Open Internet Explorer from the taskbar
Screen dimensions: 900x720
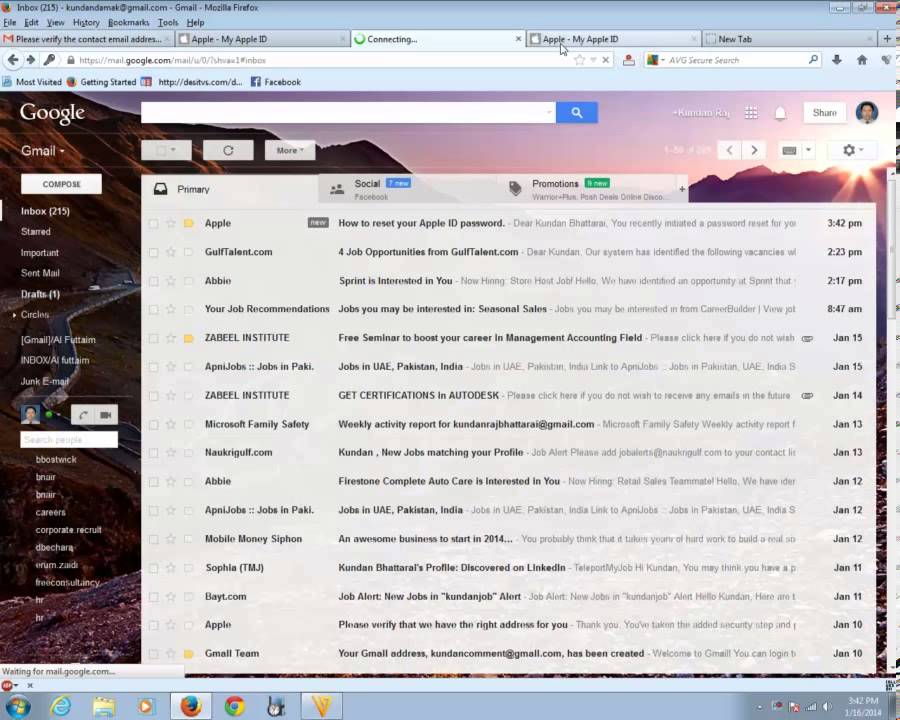60,706
